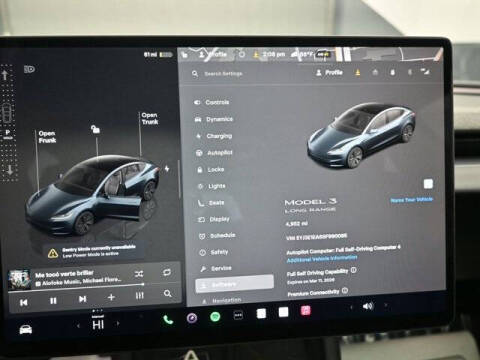Open HomeLink garage icon in settings header
Image resolution: width=480 pixels, height=360 pixels.
point(375,72)
